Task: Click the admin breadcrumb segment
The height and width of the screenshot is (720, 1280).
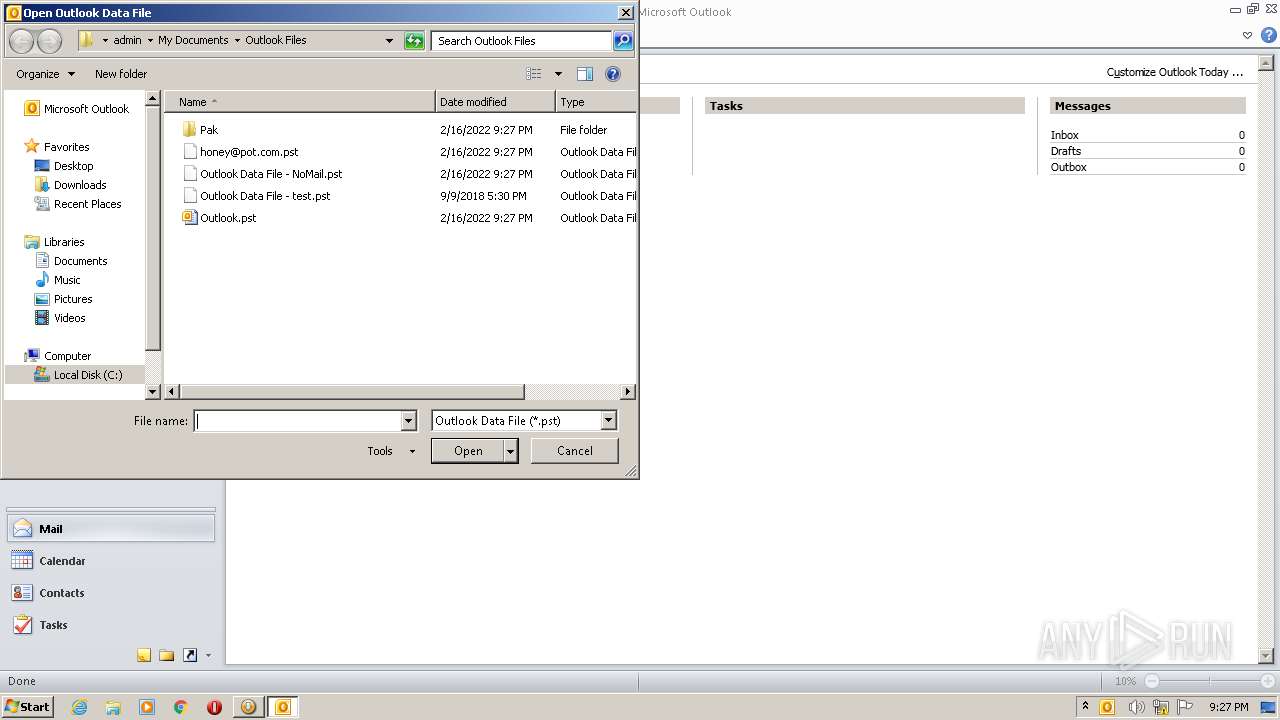Action: [127, 41]
